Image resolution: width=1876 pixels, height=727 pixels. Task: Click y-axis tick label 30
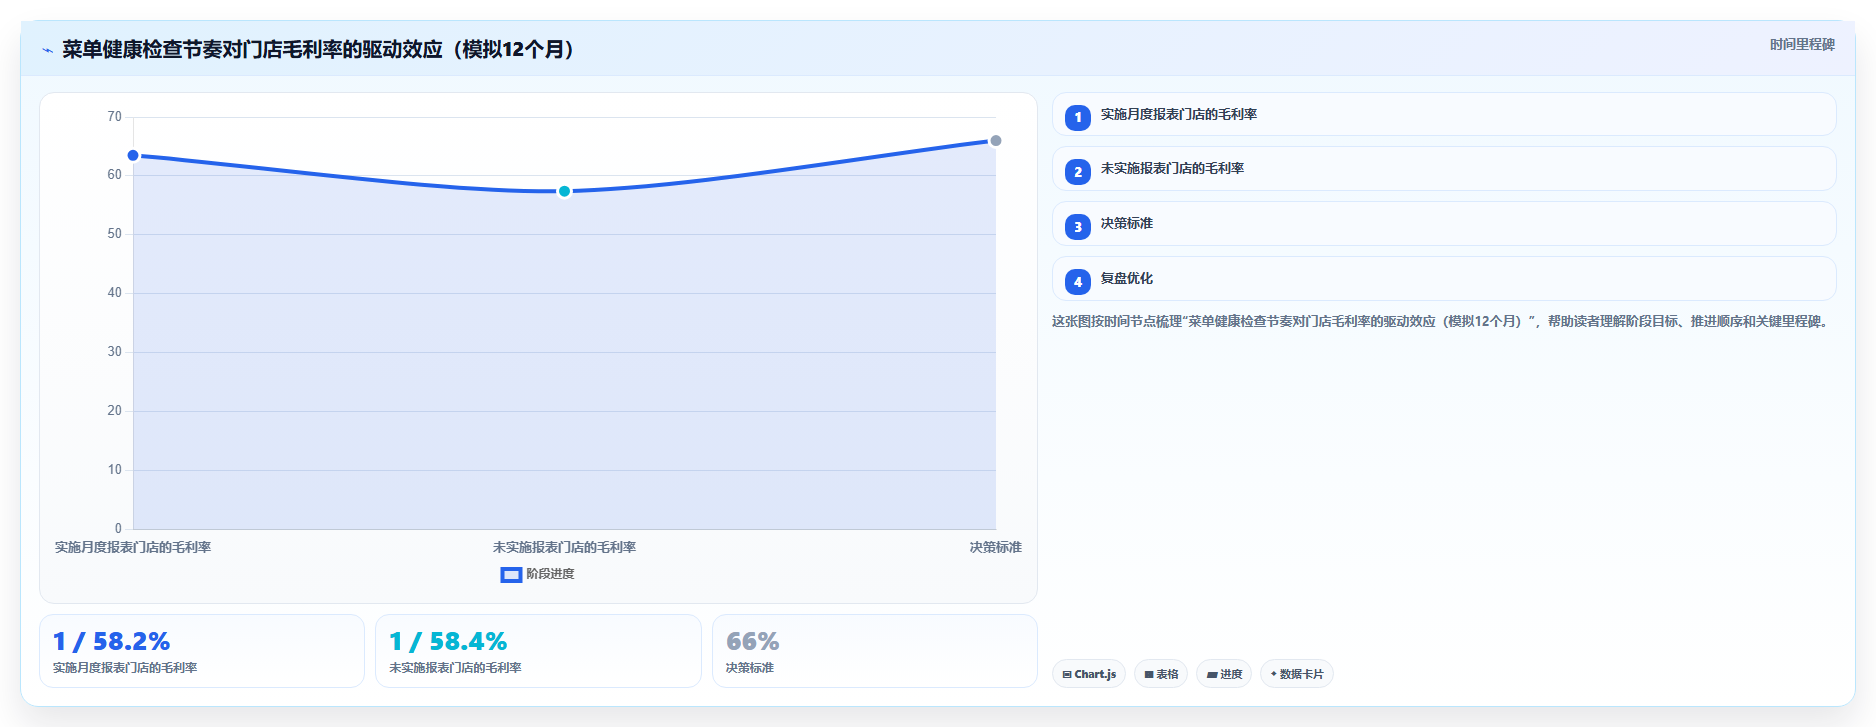(115, 352)
